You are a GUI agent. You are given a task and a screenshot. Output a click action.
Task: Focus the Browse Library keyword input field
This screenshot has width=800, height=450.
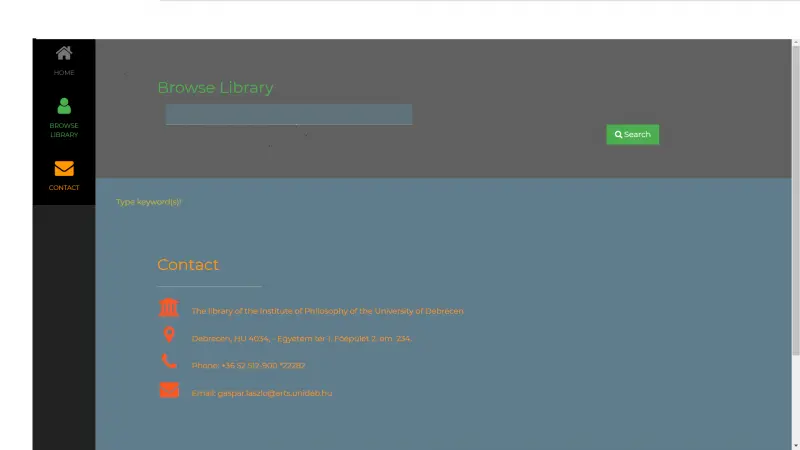coord(288,114)
